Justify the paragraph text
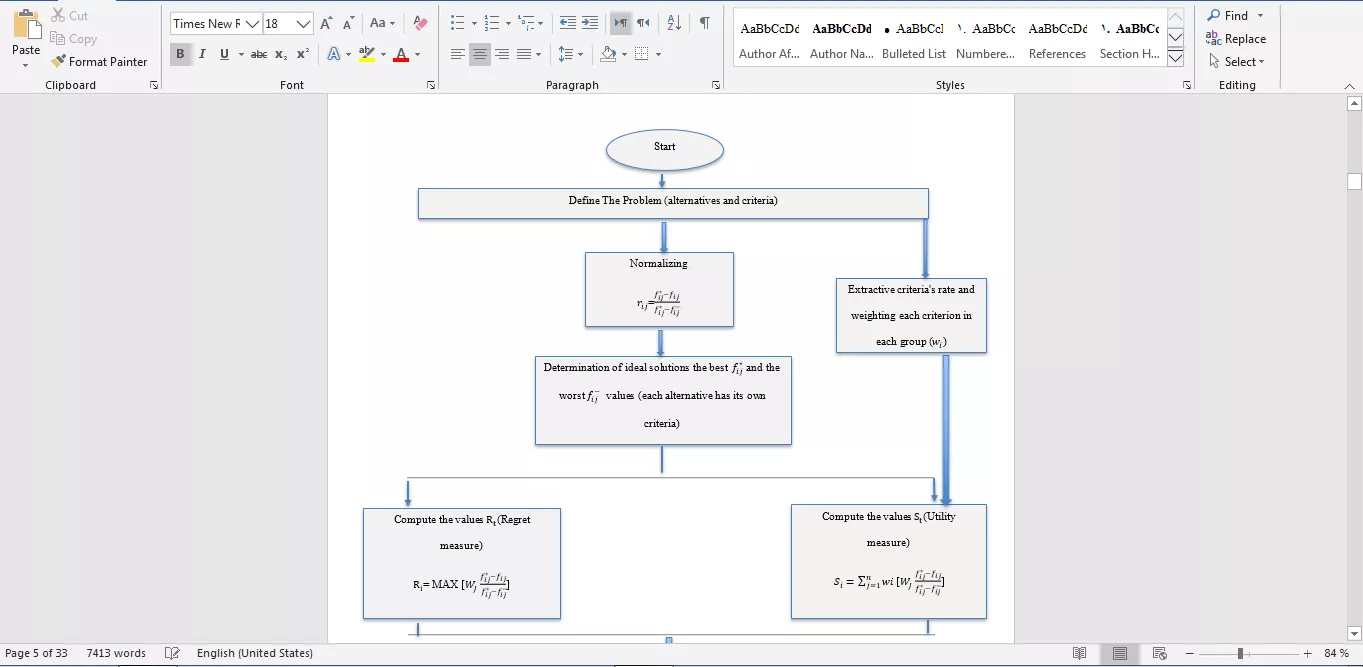The height and width of the screenshot is (667, 1363). [524, 54]
